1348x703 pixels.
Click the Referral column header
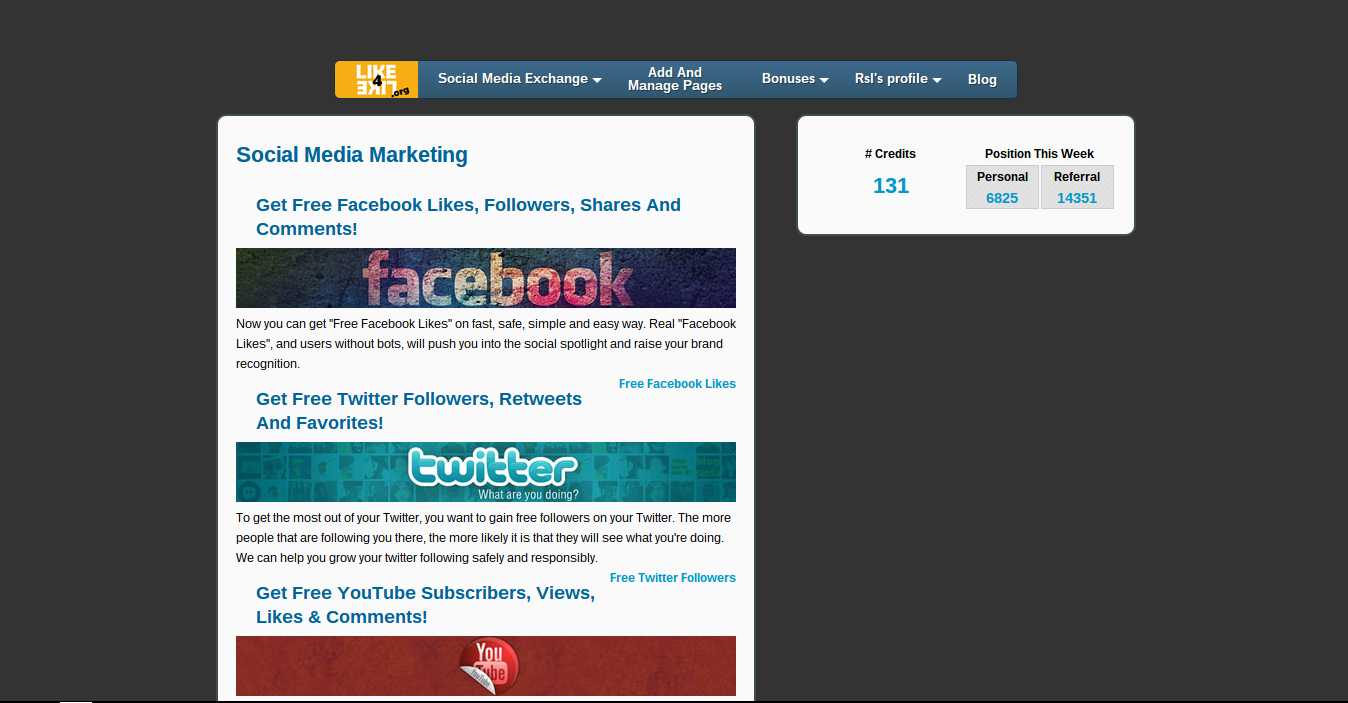tap(1077, 177)
